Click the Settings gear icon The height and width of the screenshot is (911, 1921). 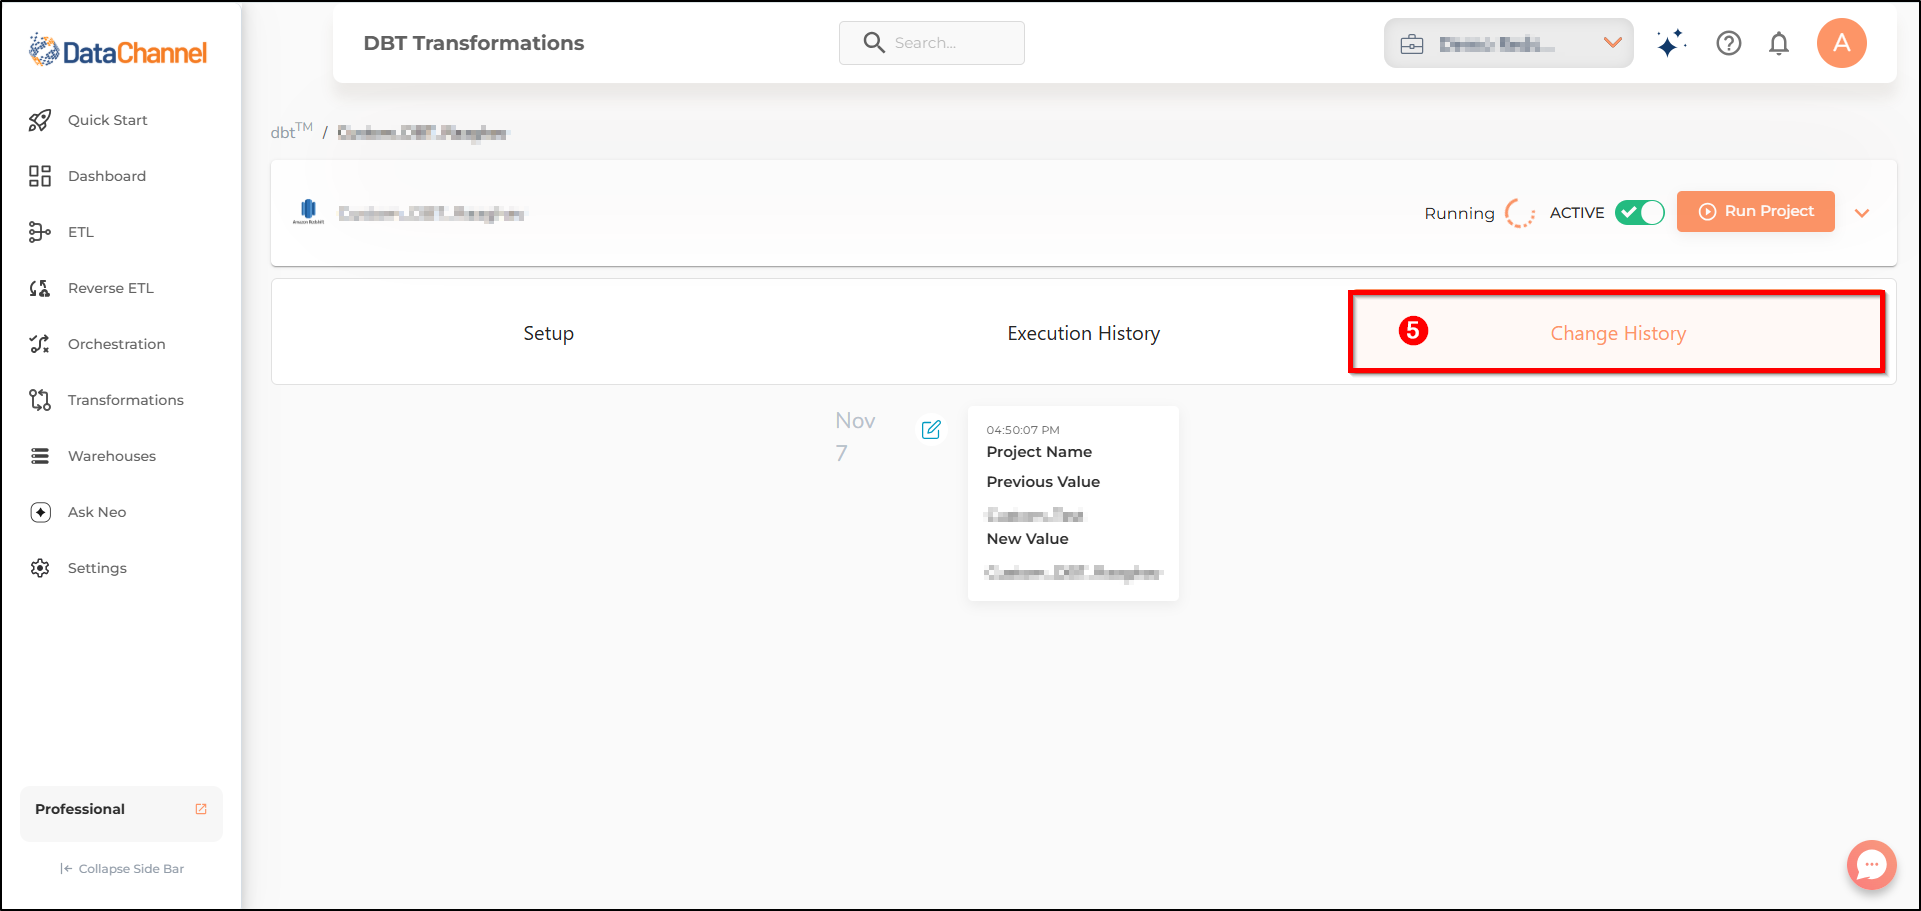pyautogui.click(x=40, y=568)
